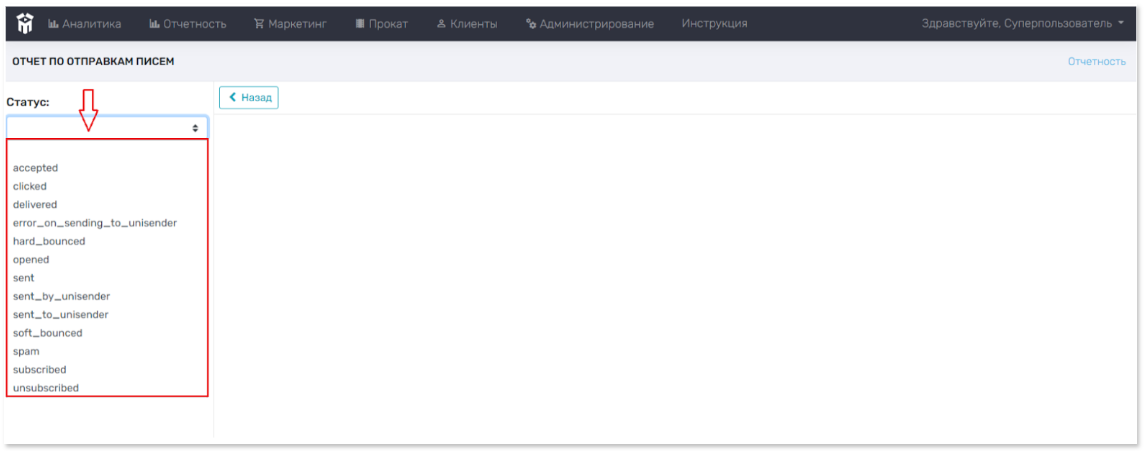Viewport: 1144px width, 451px height.
Task: Open the Аналитика menu
Action: point(85,23)
